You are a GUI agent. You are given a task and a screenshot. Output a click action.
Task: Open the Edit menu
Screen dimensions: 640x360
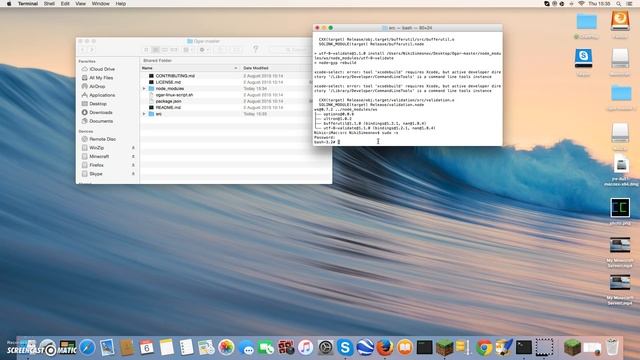pos(65,4)
